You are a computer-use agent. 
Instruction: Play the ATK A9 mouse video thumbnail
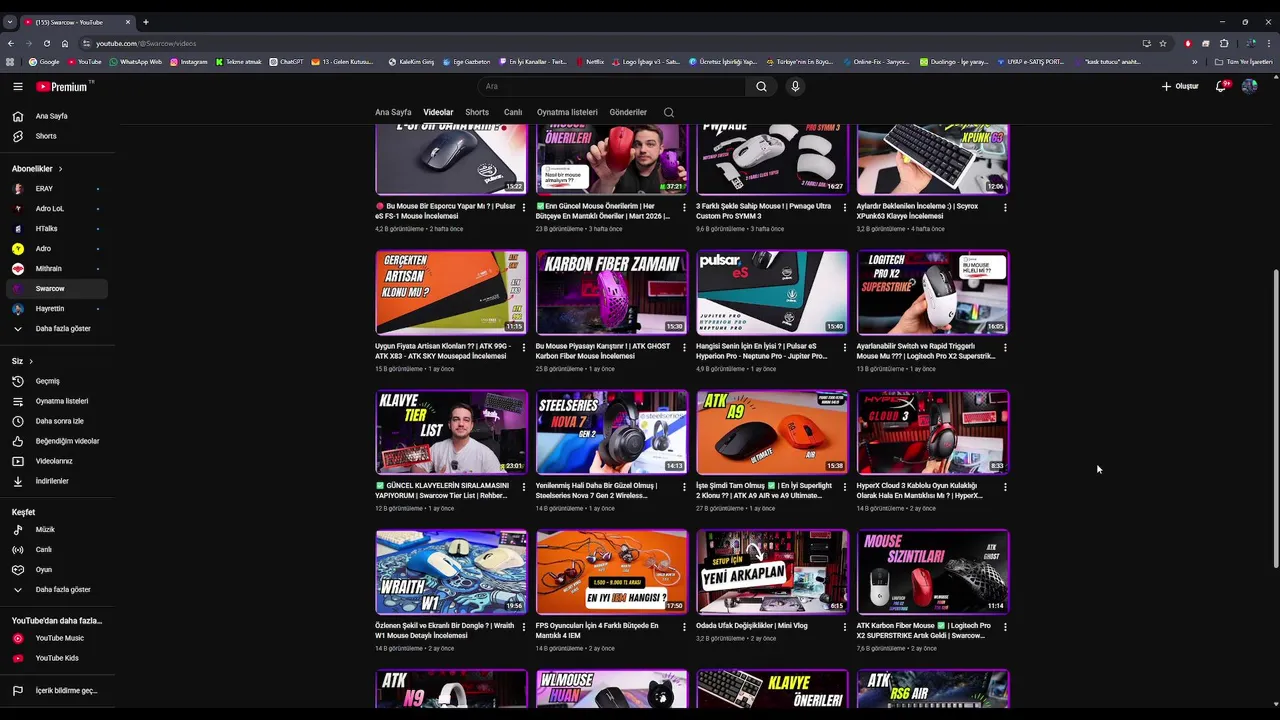(x=772, y=432)
